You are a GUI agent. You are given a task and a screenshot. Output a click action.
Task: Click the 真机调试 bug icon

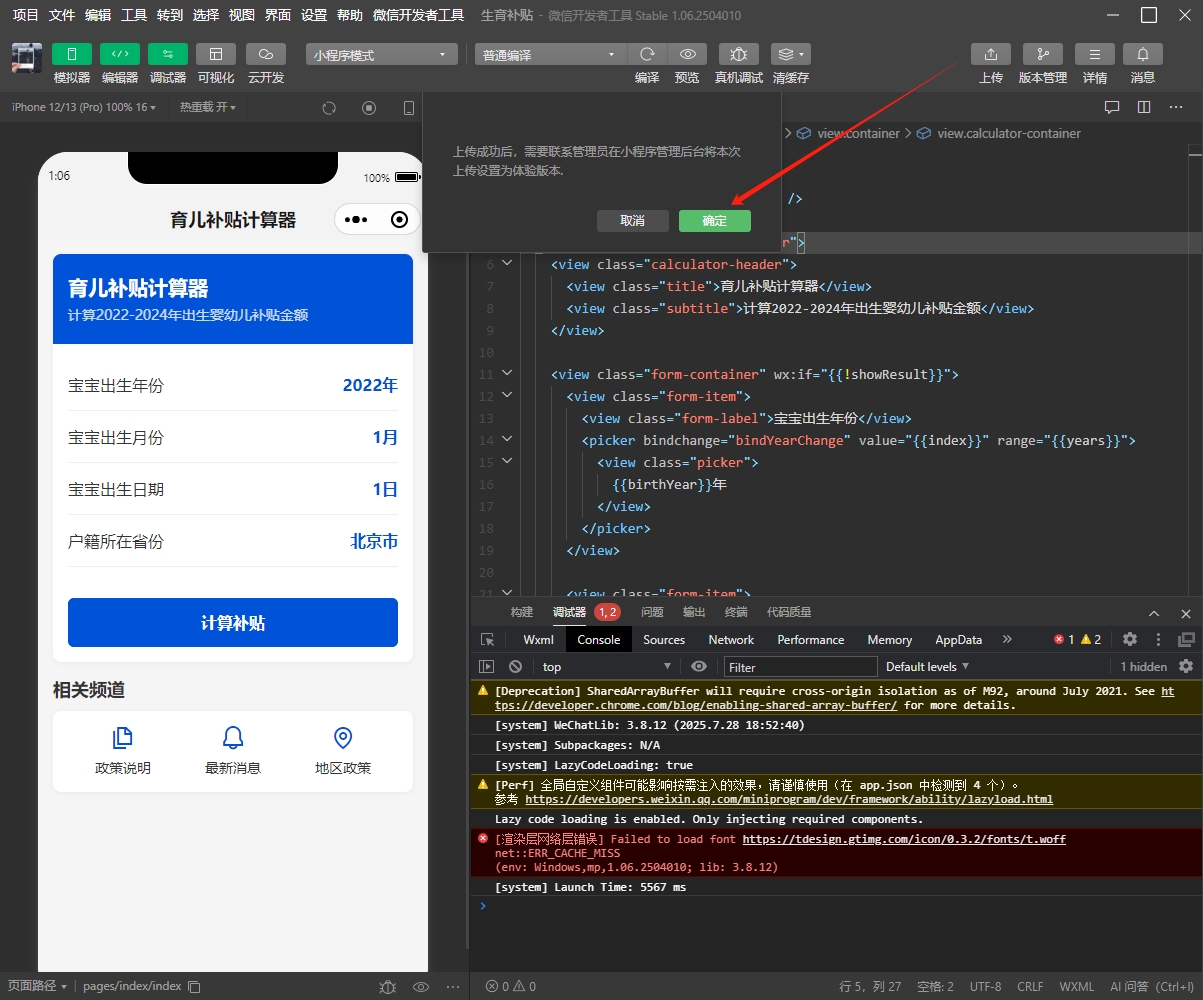[x=738, y=54]
